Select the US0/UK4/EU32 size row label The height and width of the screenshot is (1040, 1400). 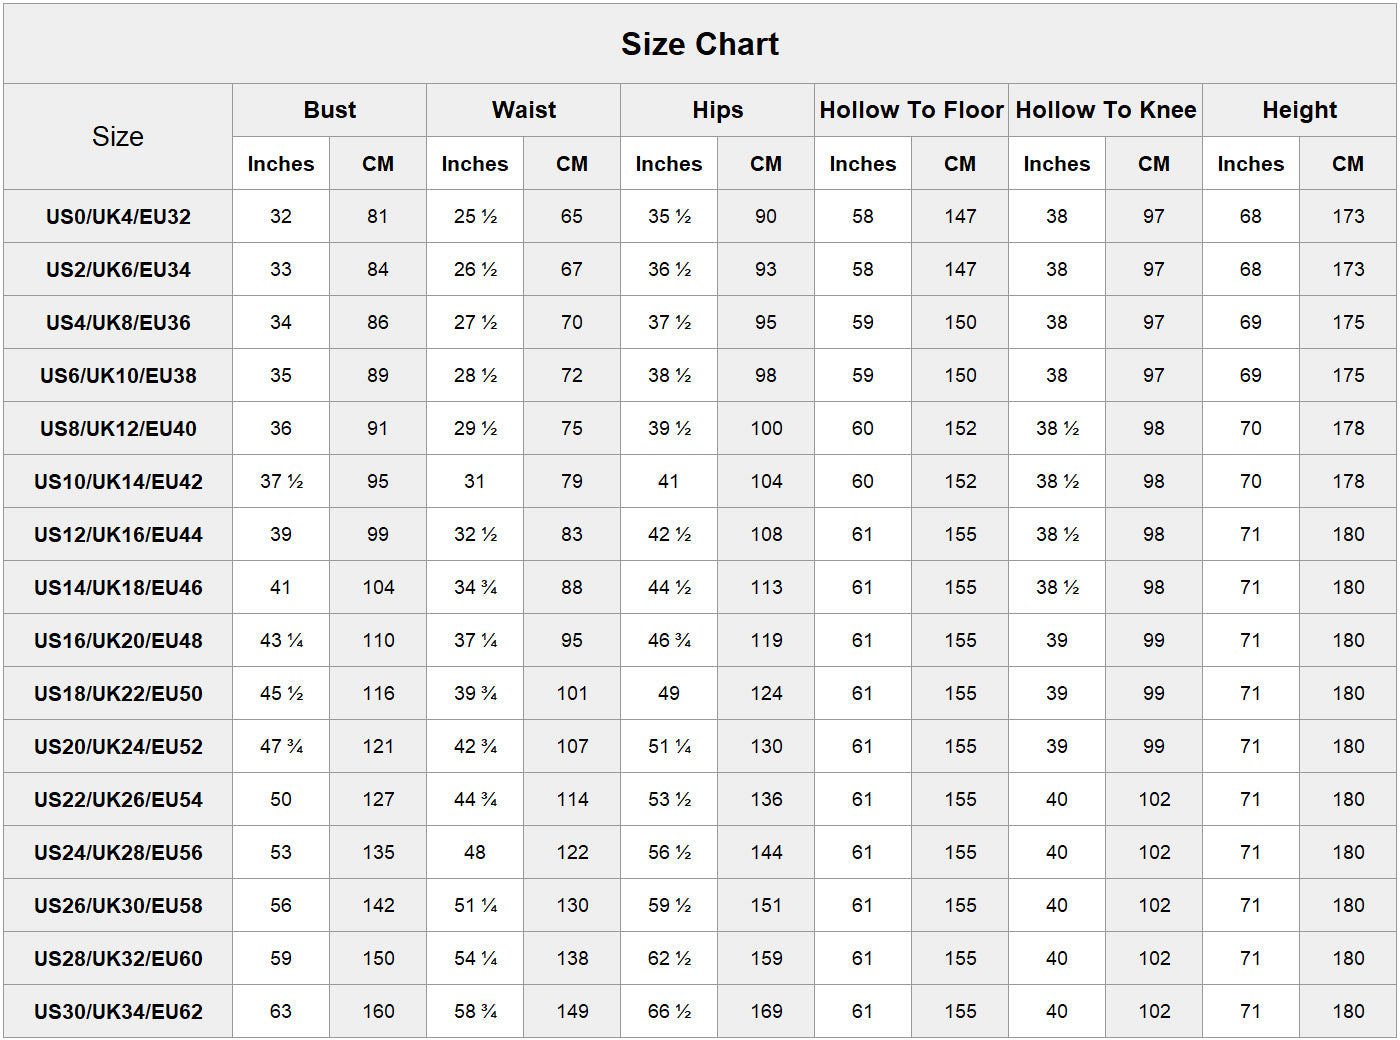tap(118, 217)
